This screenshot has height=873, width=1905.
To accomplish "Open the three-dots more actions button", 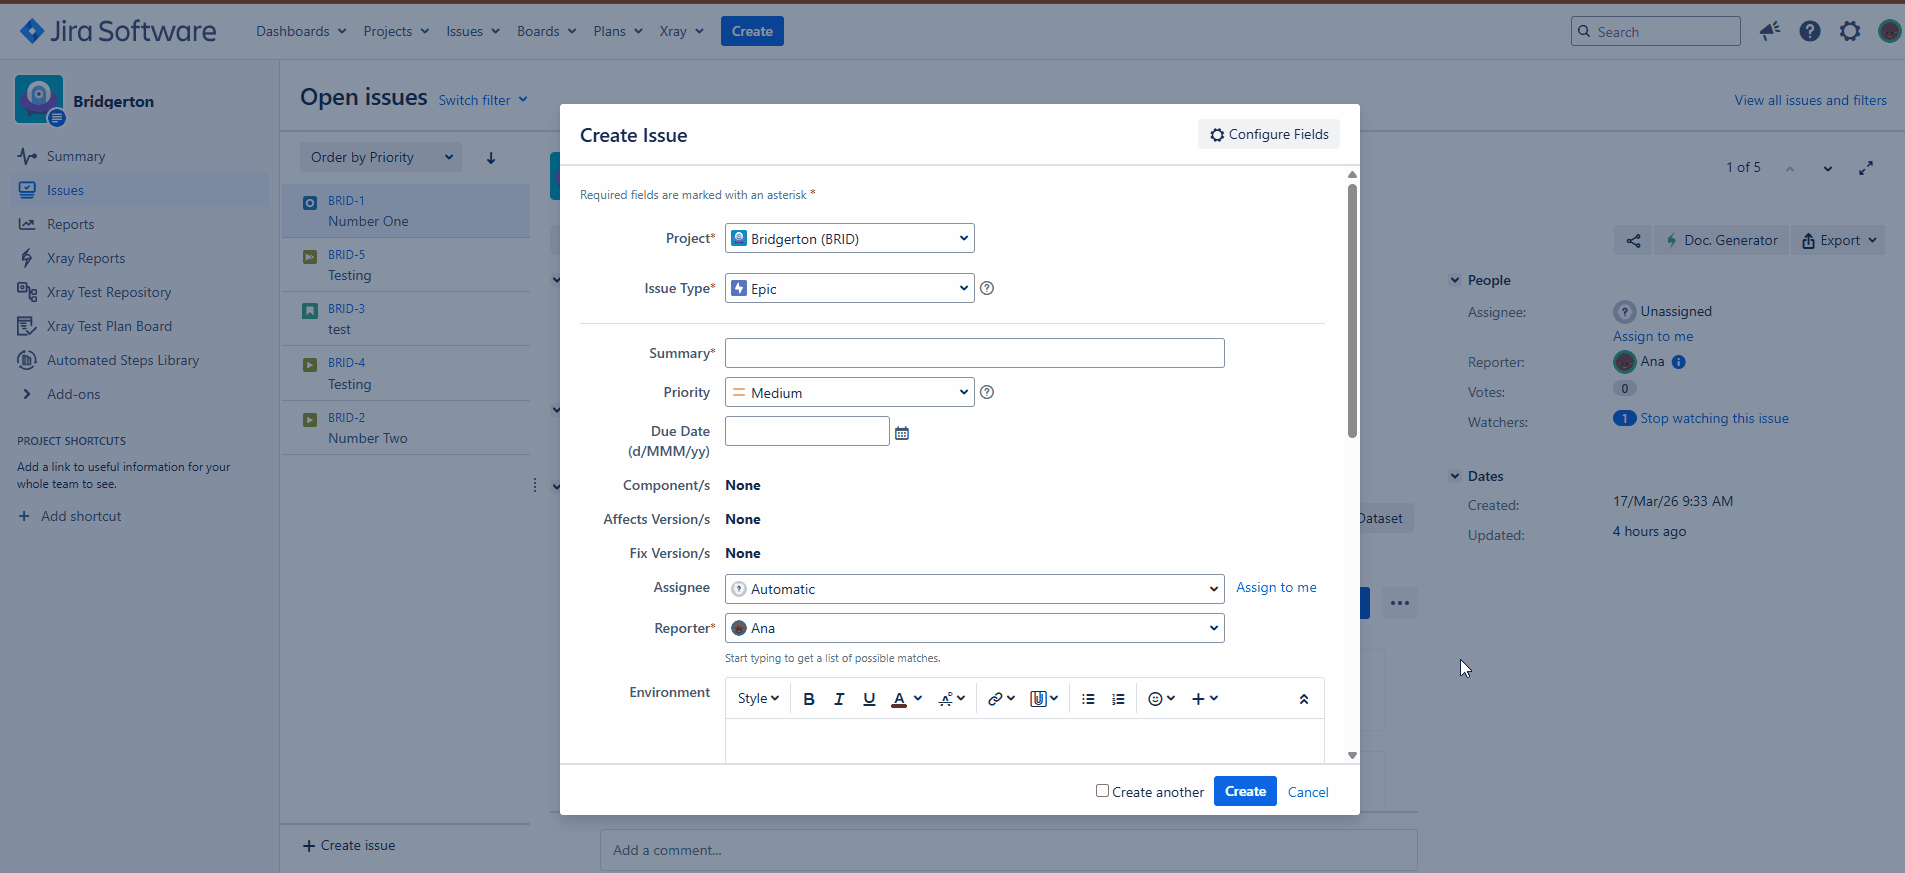I will (1400, 603).
